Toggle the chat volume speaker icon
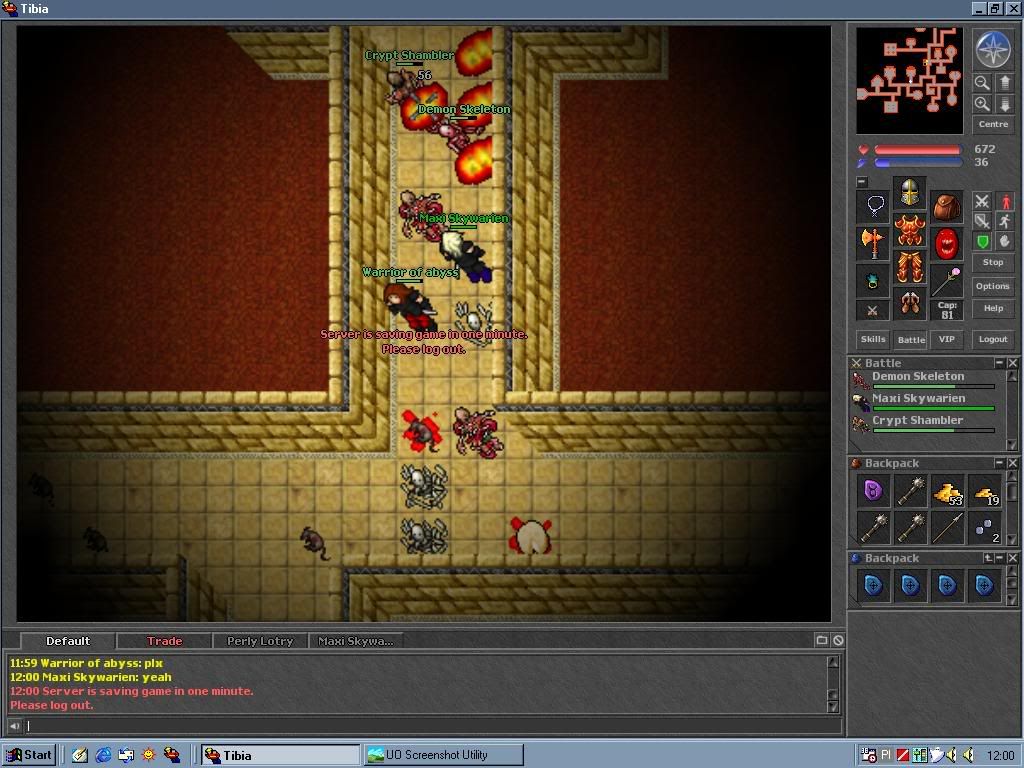1024x768 pixels. tap(14, 726)
